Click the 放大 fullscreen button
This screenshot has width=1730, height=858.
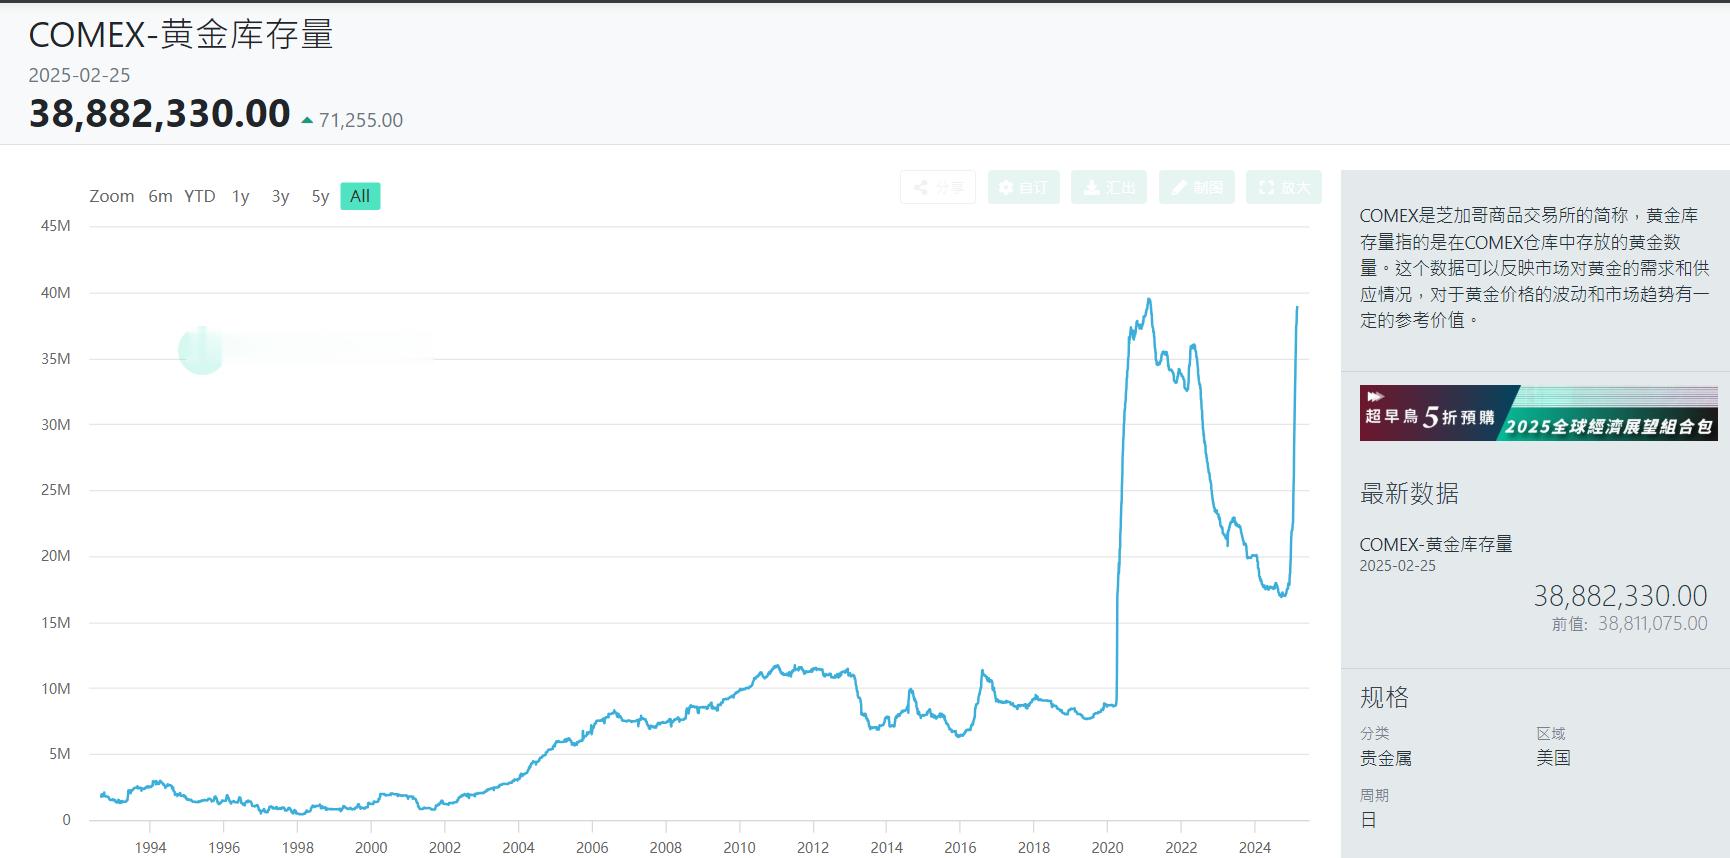tap(1284, 187)
